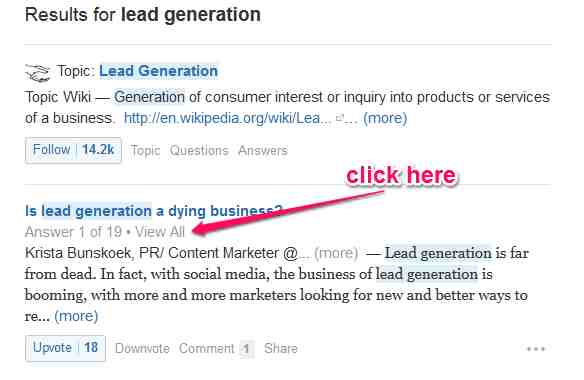
Task: Click the 14.2k follower count
Action: point(98,150)
